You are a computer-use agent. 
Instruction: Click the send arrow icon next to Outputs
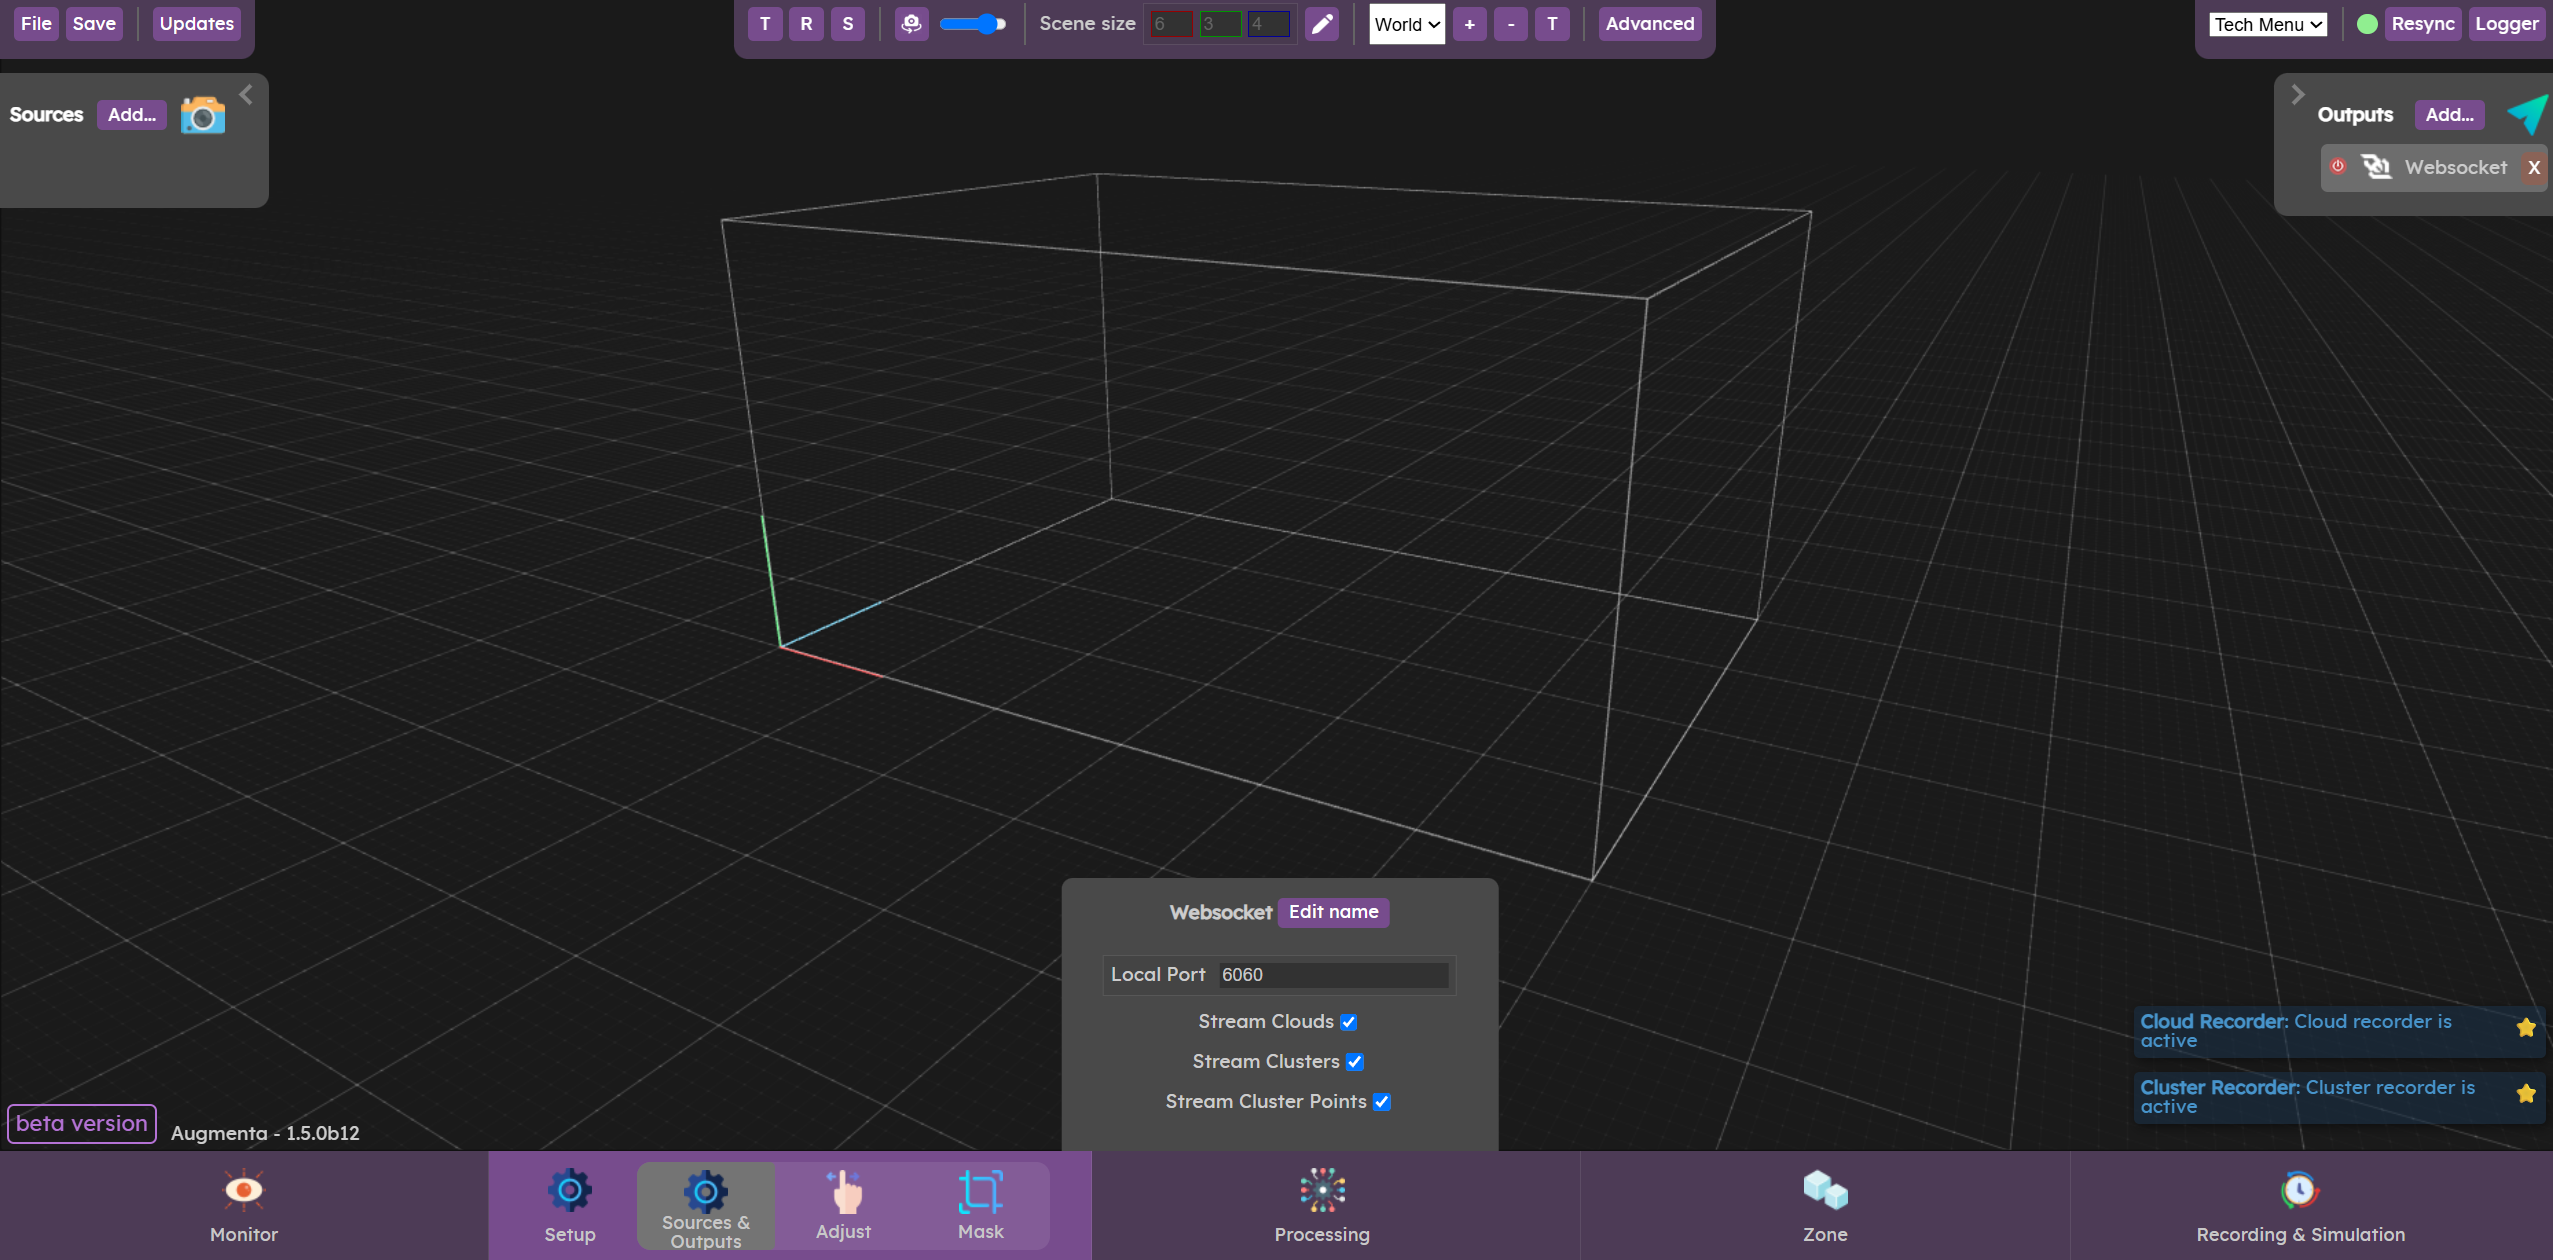(2527, 114)
